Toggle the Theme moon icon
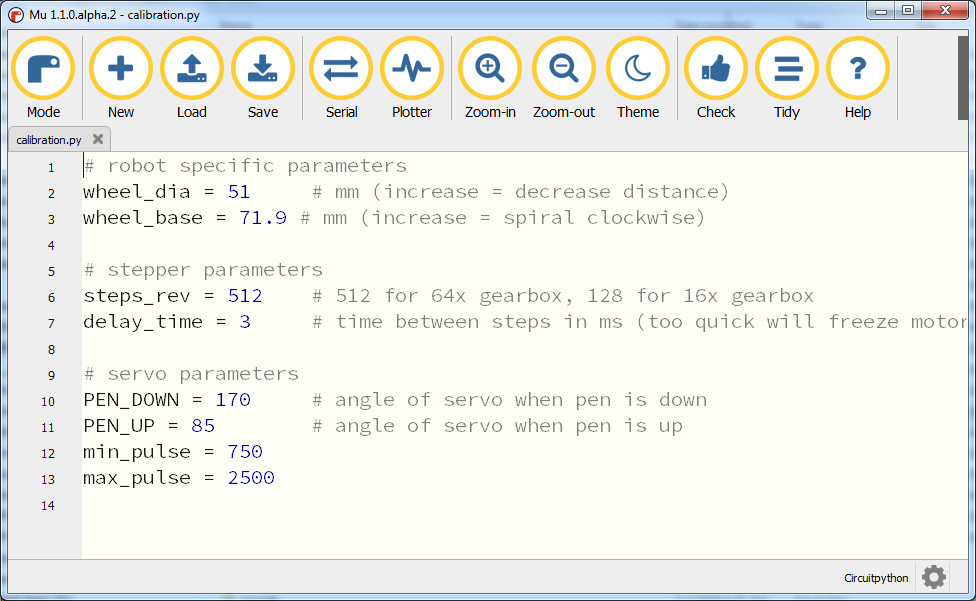976x601 pixels. tap(637, 68)
